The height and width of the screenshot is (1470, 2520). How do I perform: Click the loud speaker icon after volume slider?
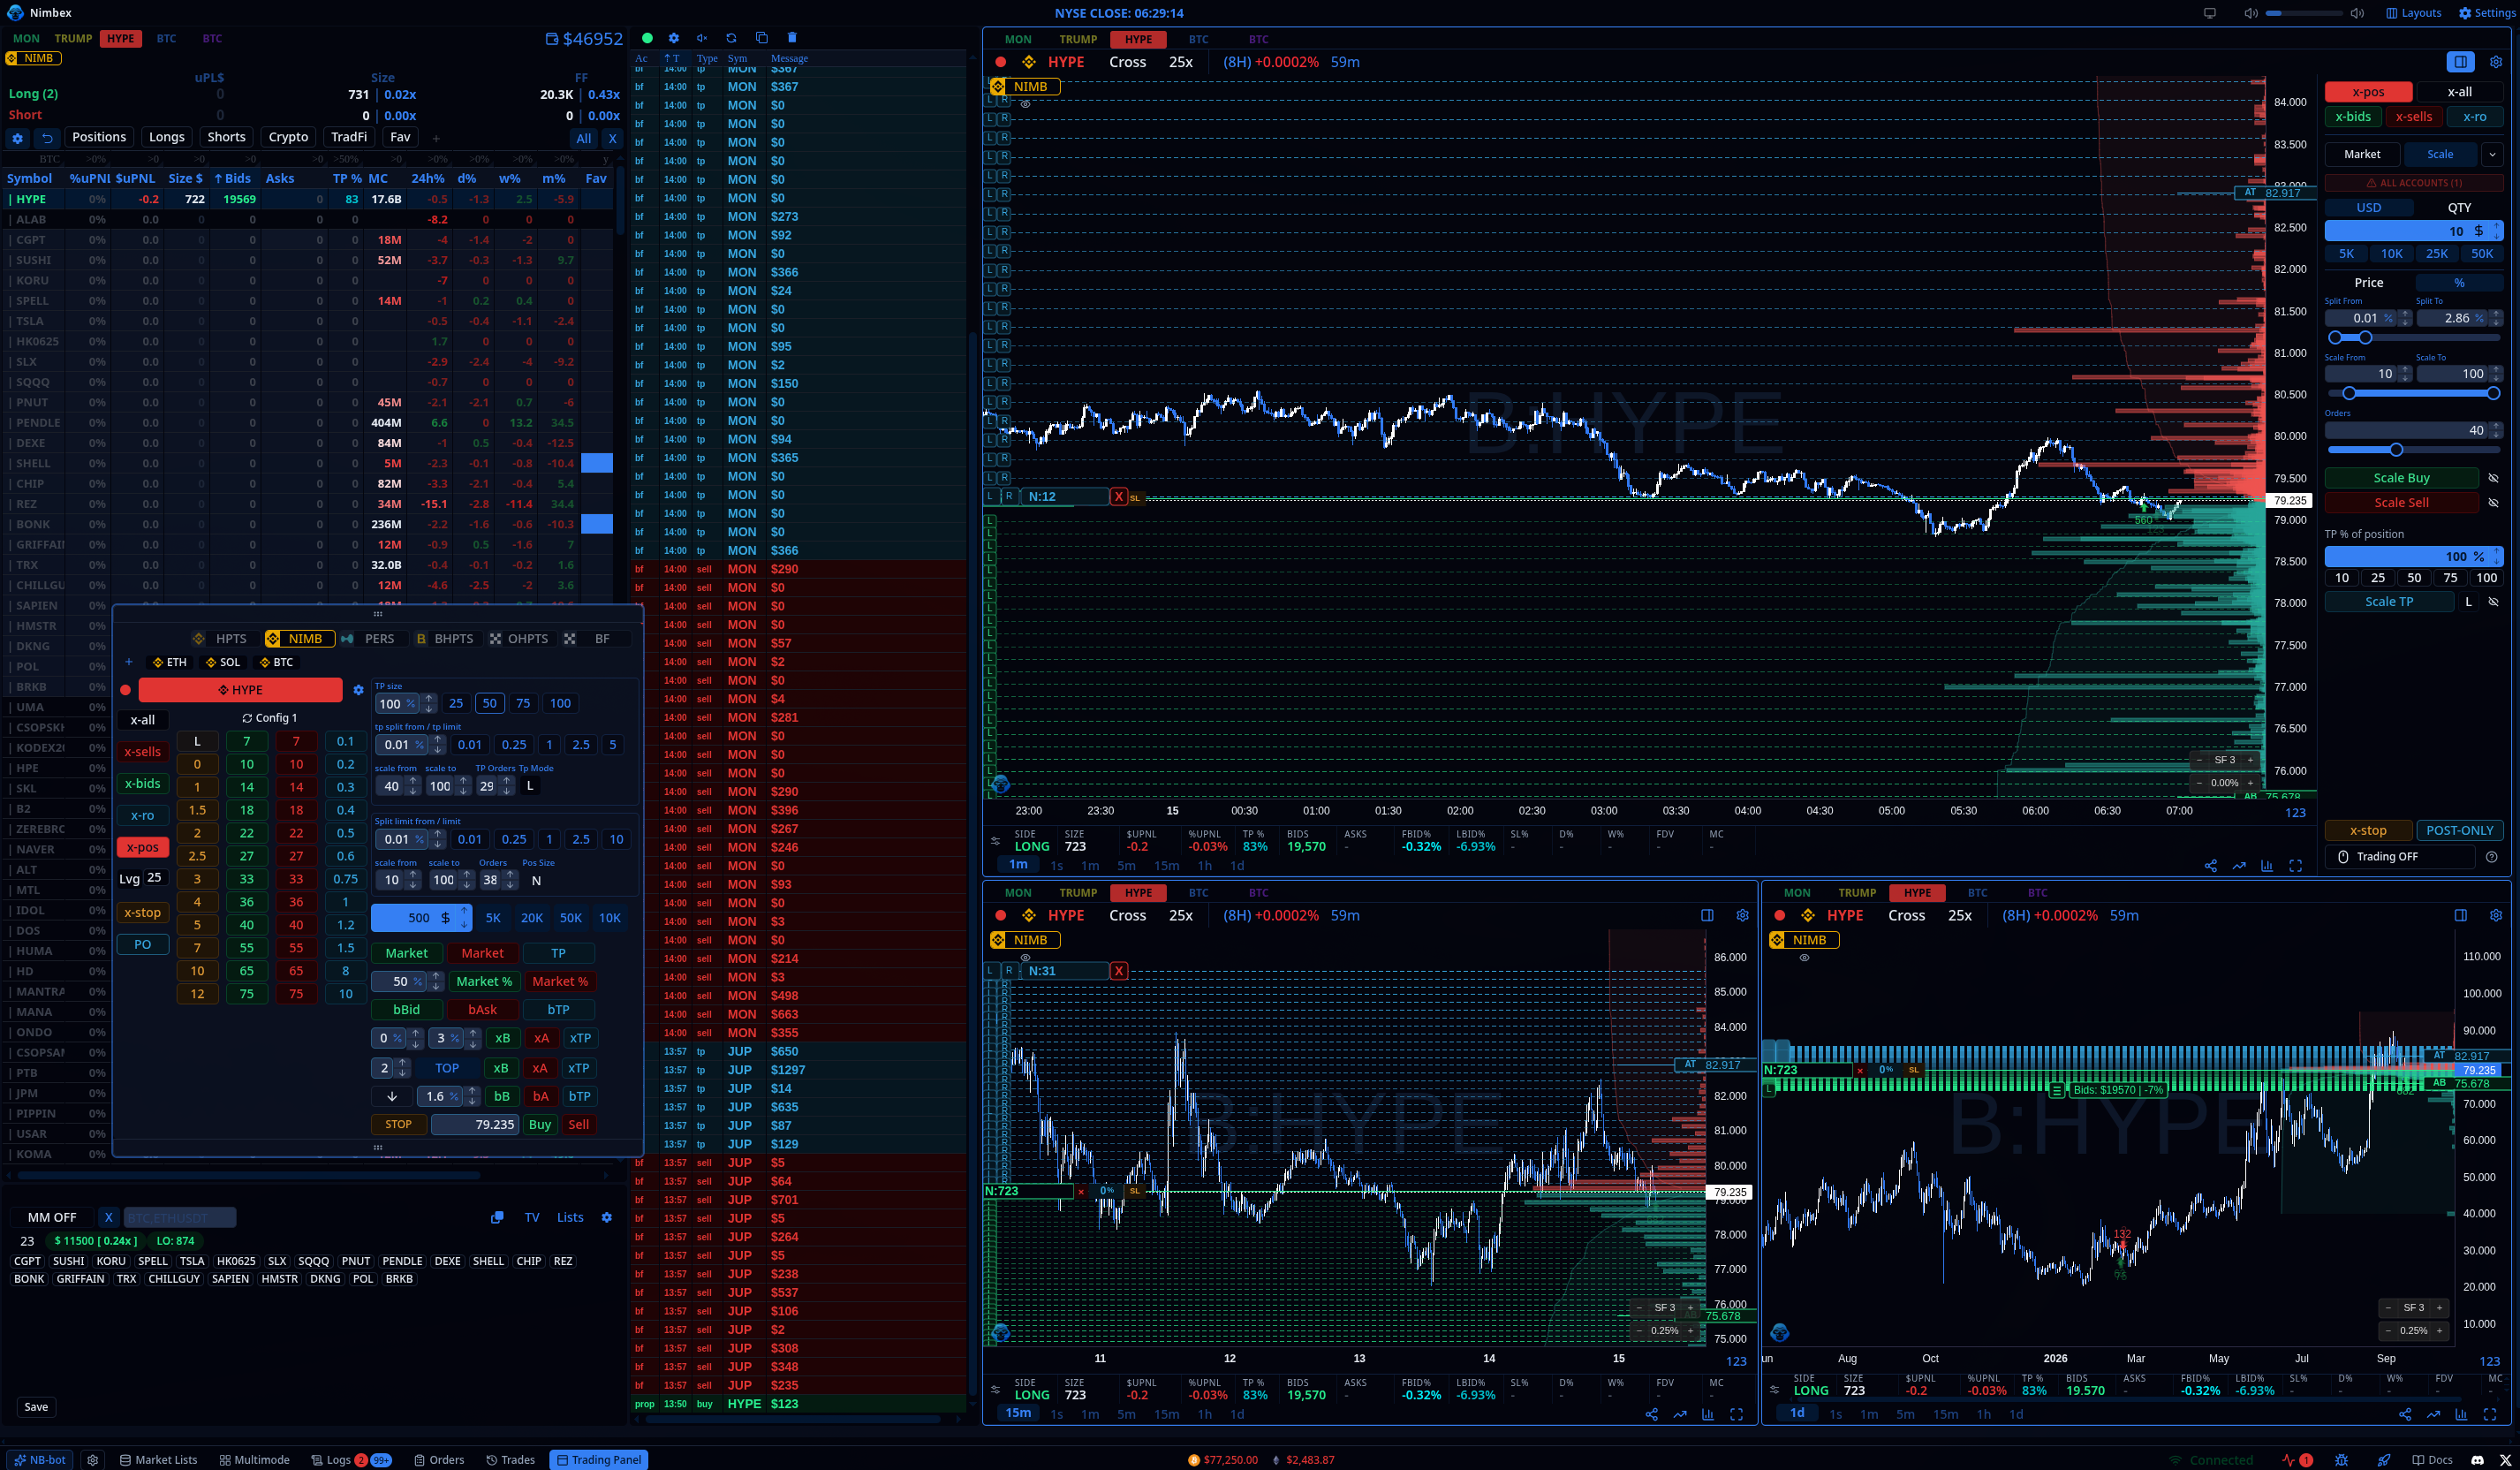2357,13
